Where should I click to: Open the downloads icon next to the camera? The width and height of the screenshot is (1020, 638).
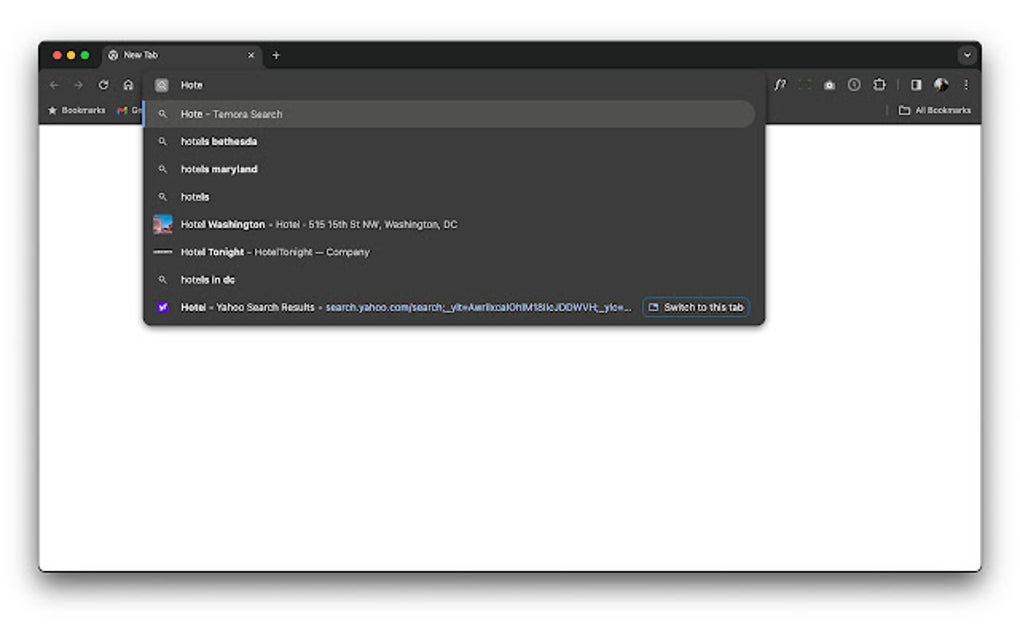coord(855,85)
